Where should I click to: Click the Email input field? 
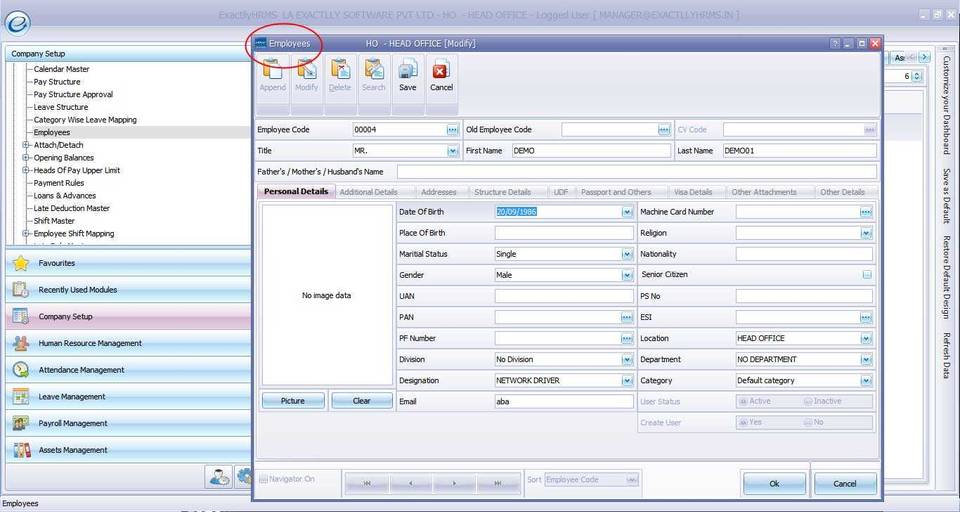564,402
